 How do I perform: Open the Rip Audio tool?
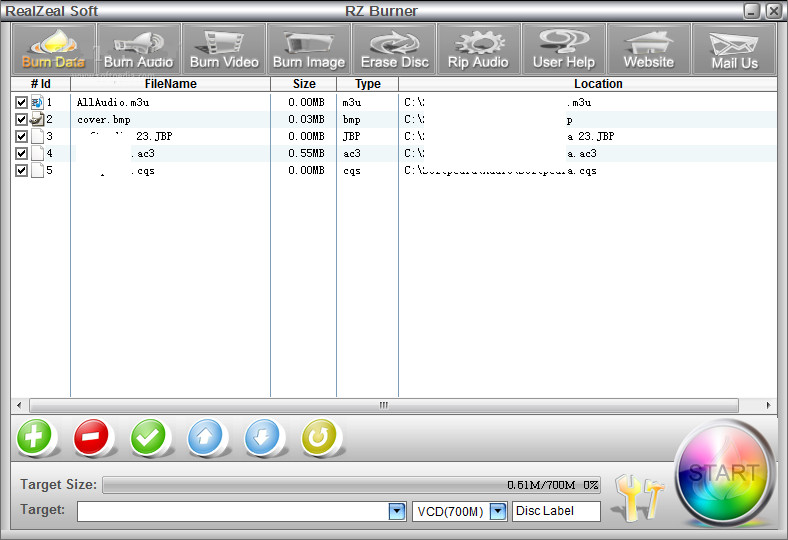[x=478, y=49]
